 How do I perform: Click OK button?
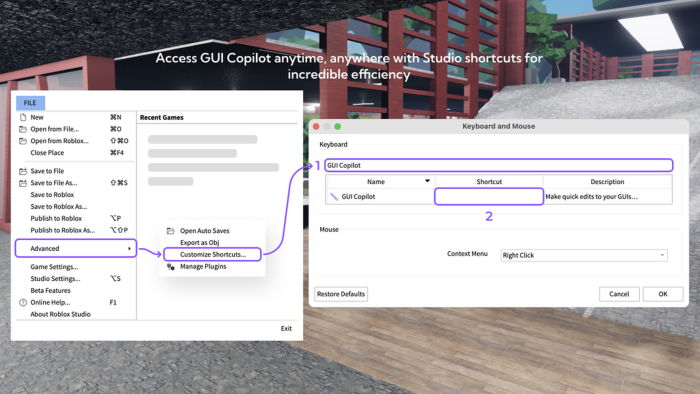coord(663,294)
